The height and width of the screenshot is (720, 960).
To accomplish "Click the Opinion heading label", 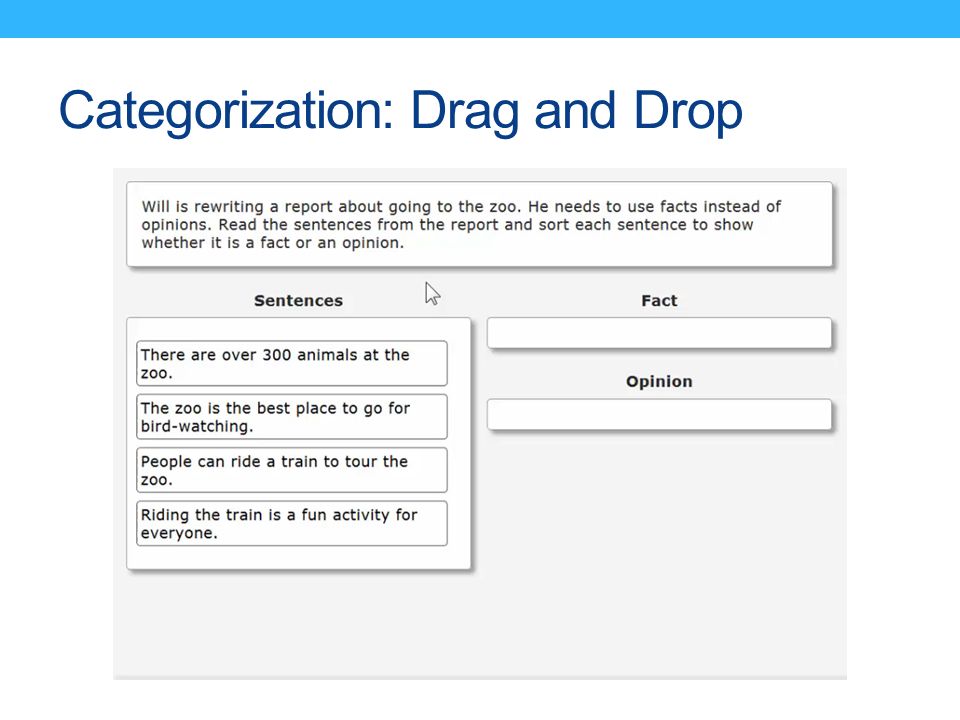I will pos(659,381).
